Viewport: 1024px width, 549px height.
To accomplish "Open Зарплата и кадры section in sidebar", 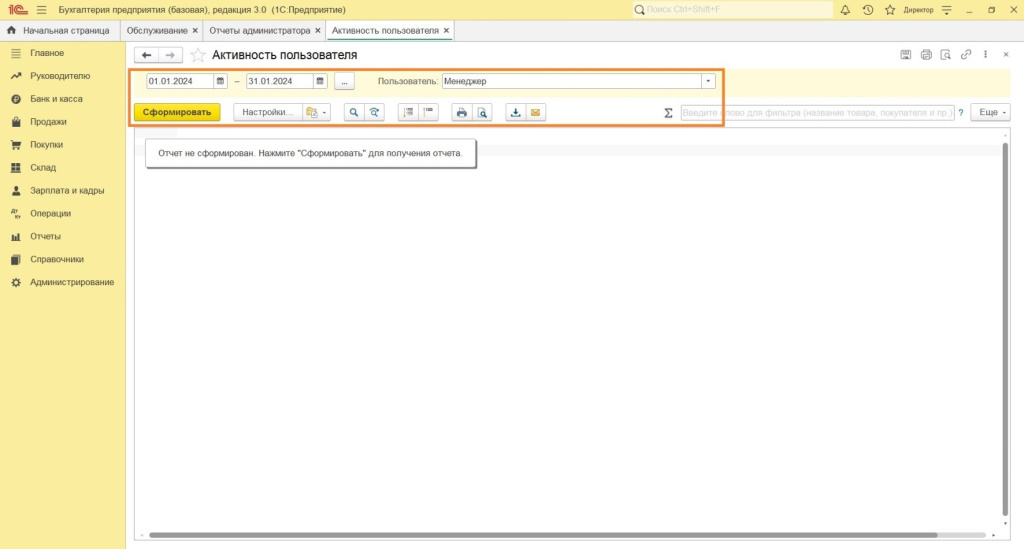I will (66, 190).
